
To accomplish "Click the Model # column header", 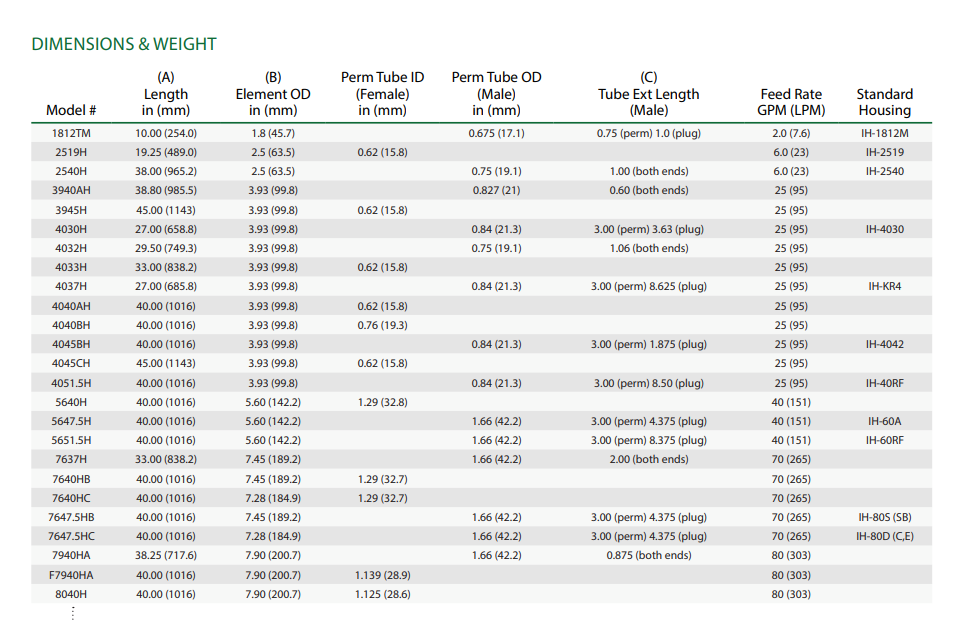I will [71, 110].
